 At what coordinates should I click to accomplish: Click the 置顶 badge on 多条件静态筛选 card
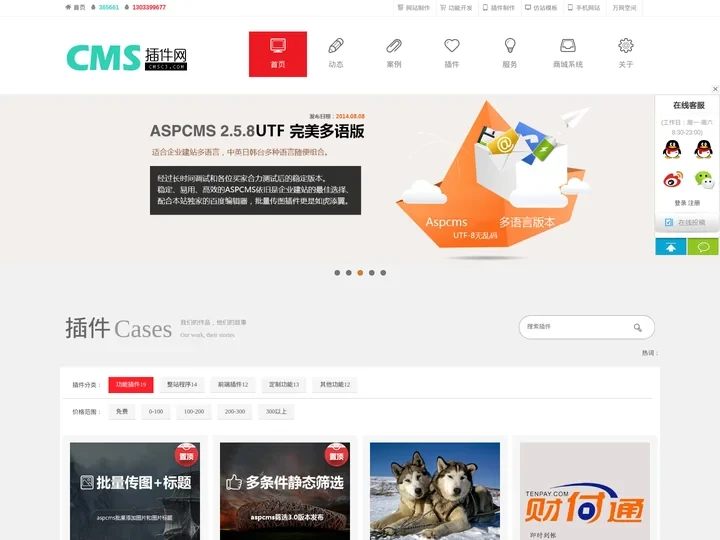(x=336, y=456)
